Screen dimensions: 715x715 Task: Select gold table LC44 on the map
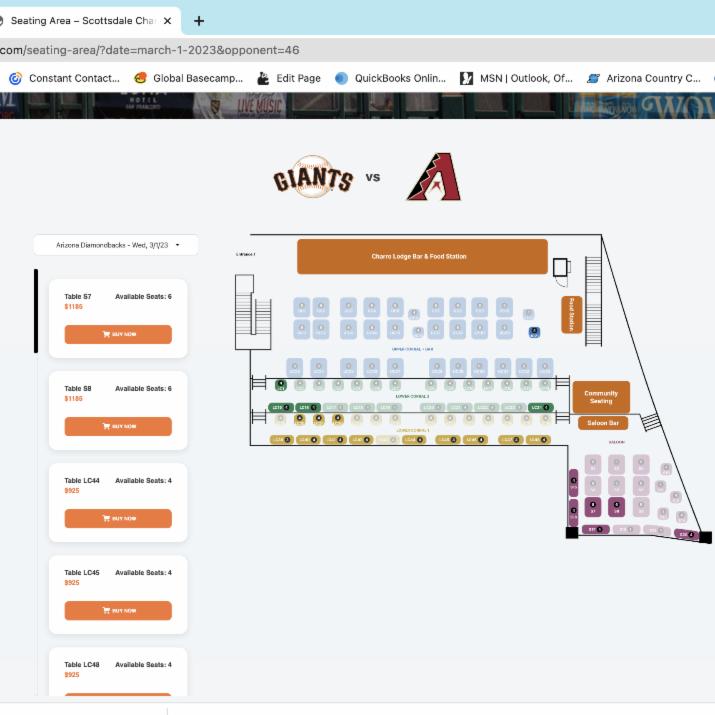click(x=414, y=440)
